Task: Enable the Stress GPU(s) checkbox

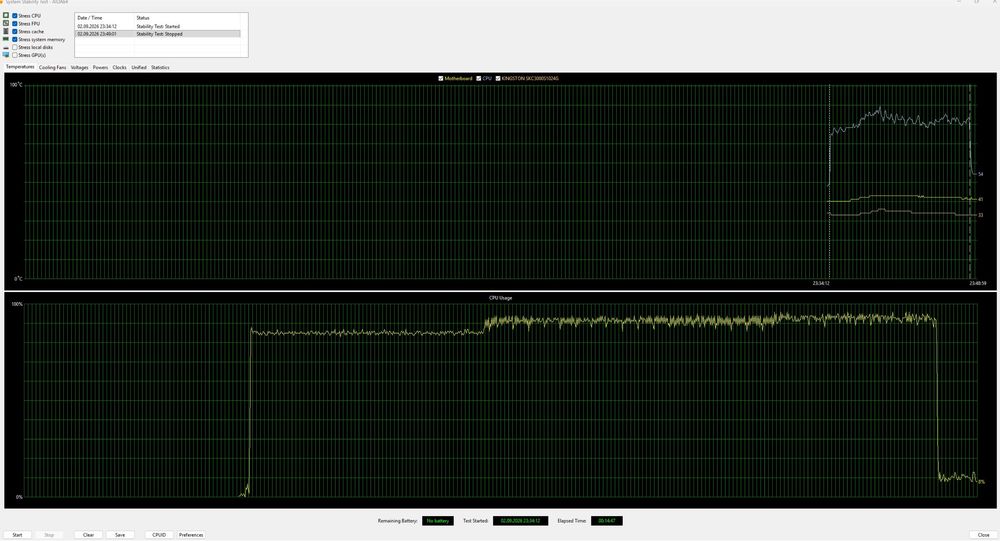Action: [15, 55]
